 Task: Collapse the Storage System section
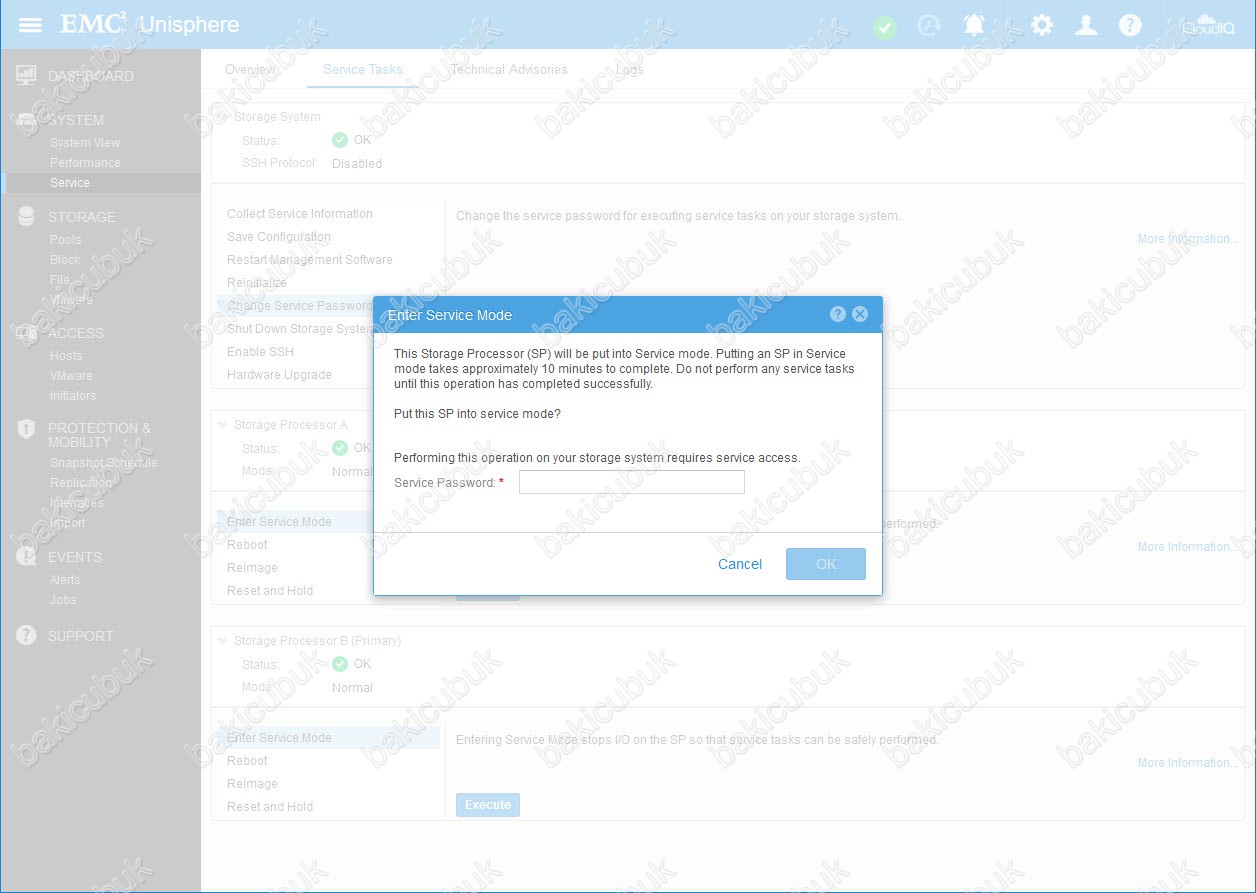[x=223, y=117]
